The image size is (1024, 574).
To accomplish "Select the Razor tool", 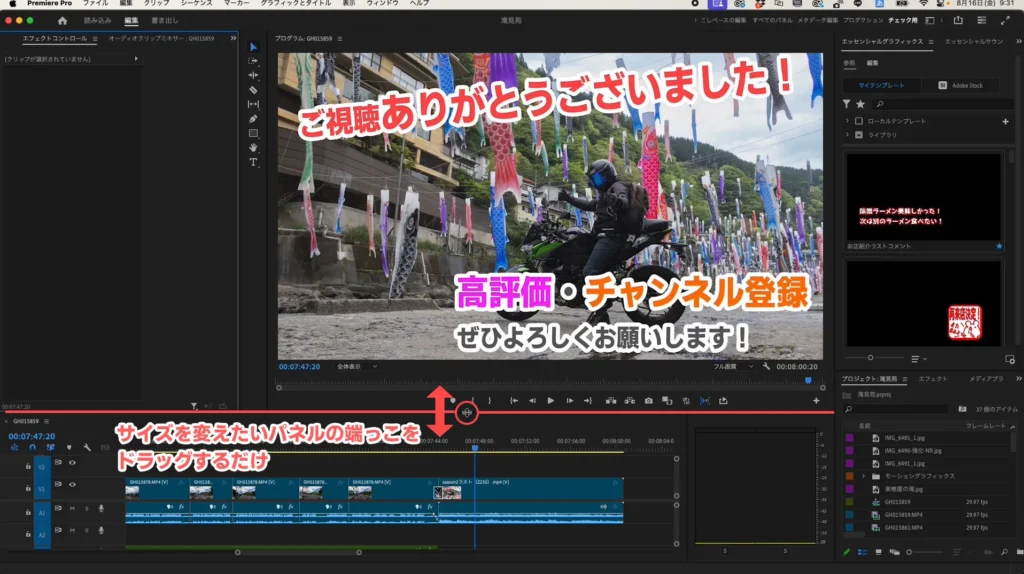I will tap(253, 89).
